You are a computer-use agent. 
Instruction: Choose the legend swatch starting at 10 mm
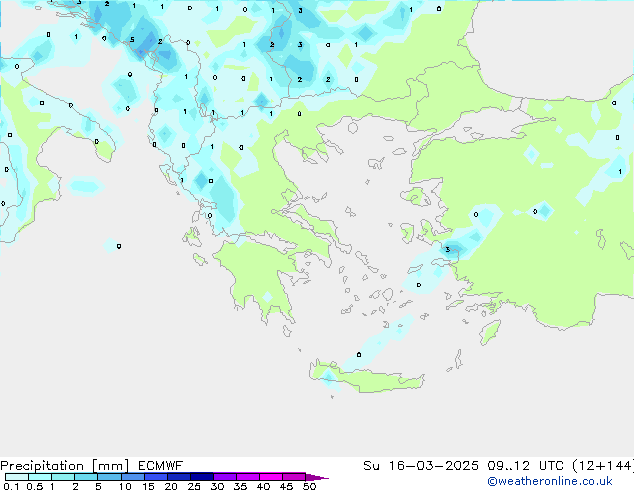[x=132, y=477]
